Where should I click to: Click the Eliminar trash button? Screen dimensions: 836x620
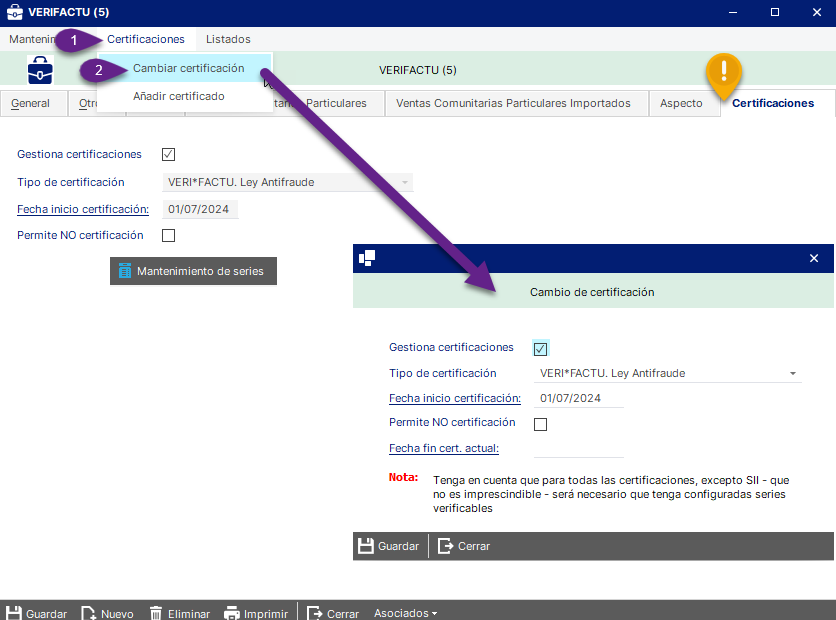[x=180, y=614]
